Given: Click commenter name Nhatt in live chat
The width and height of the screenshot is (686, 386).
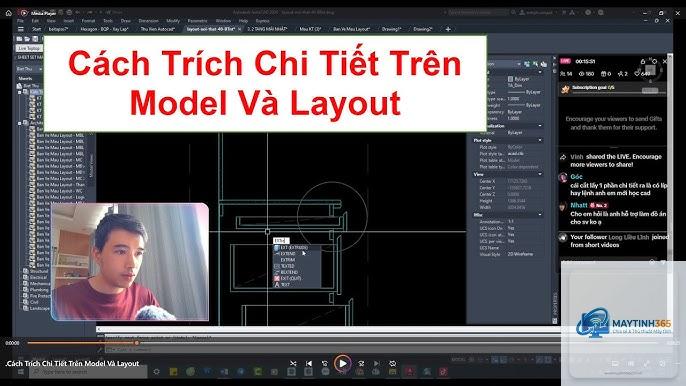Looking at the screenshot, I should (578, 205).
